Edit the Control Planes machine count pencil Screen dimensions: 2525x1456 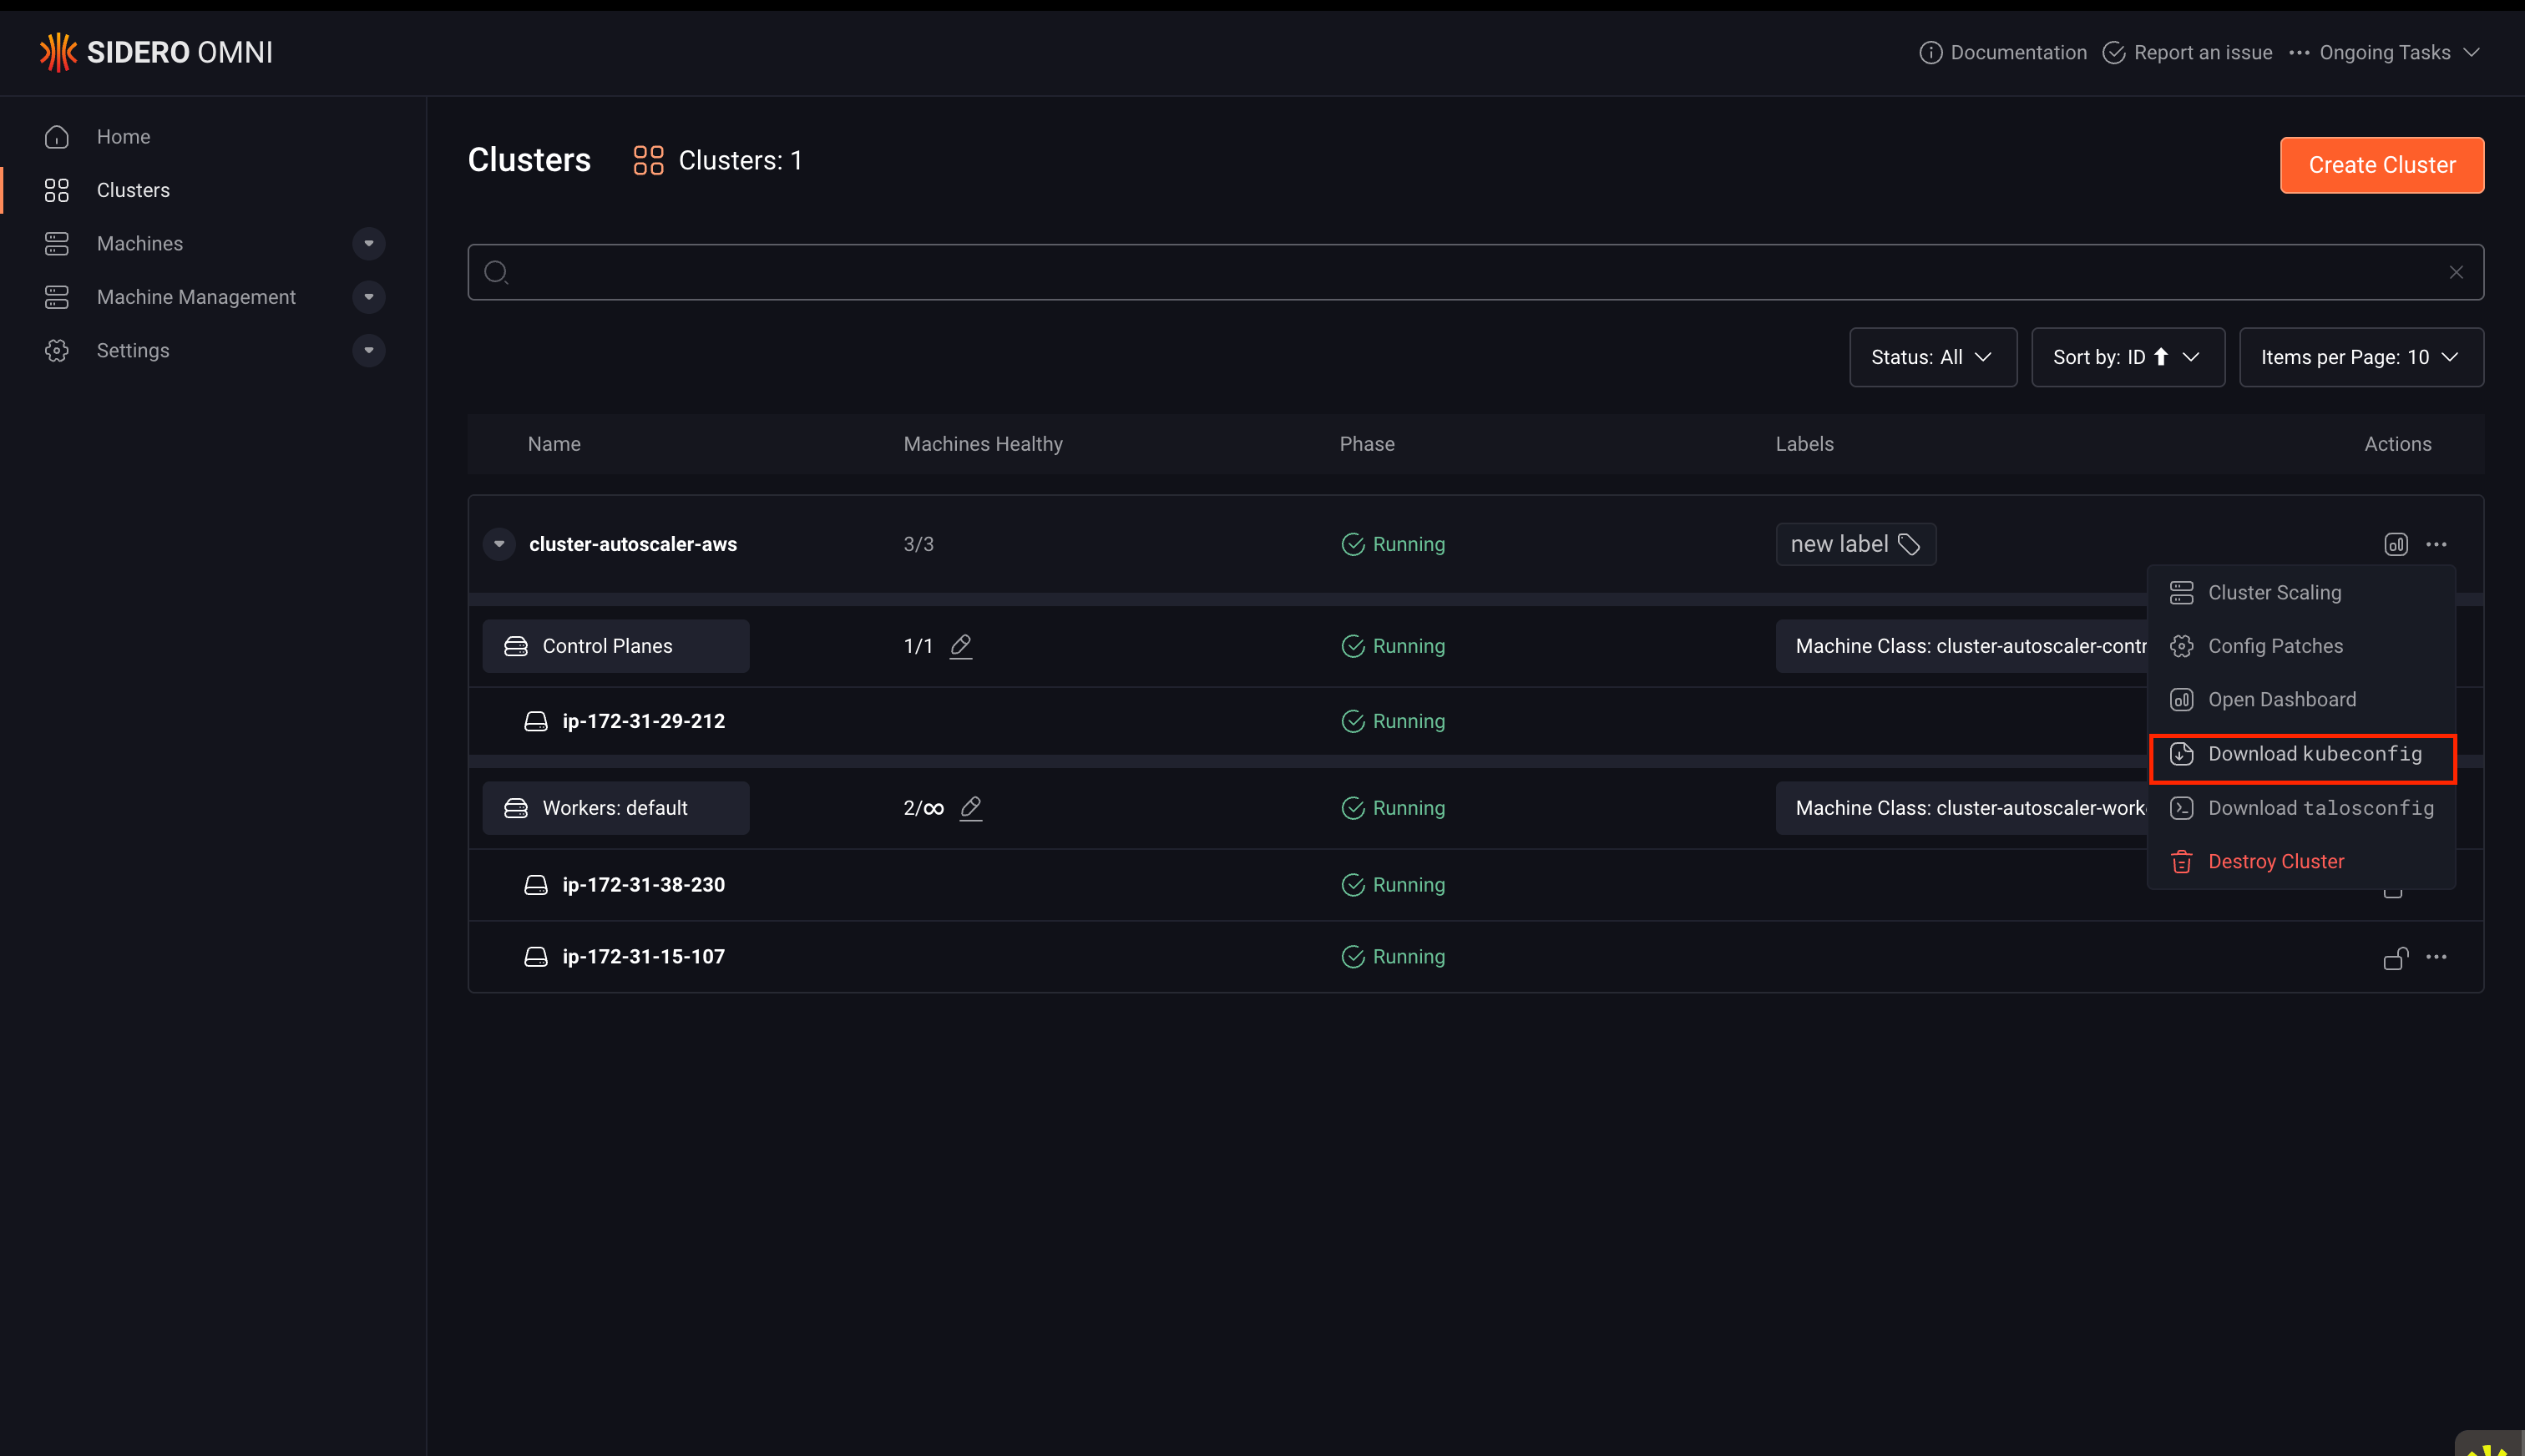click(961, 646)
